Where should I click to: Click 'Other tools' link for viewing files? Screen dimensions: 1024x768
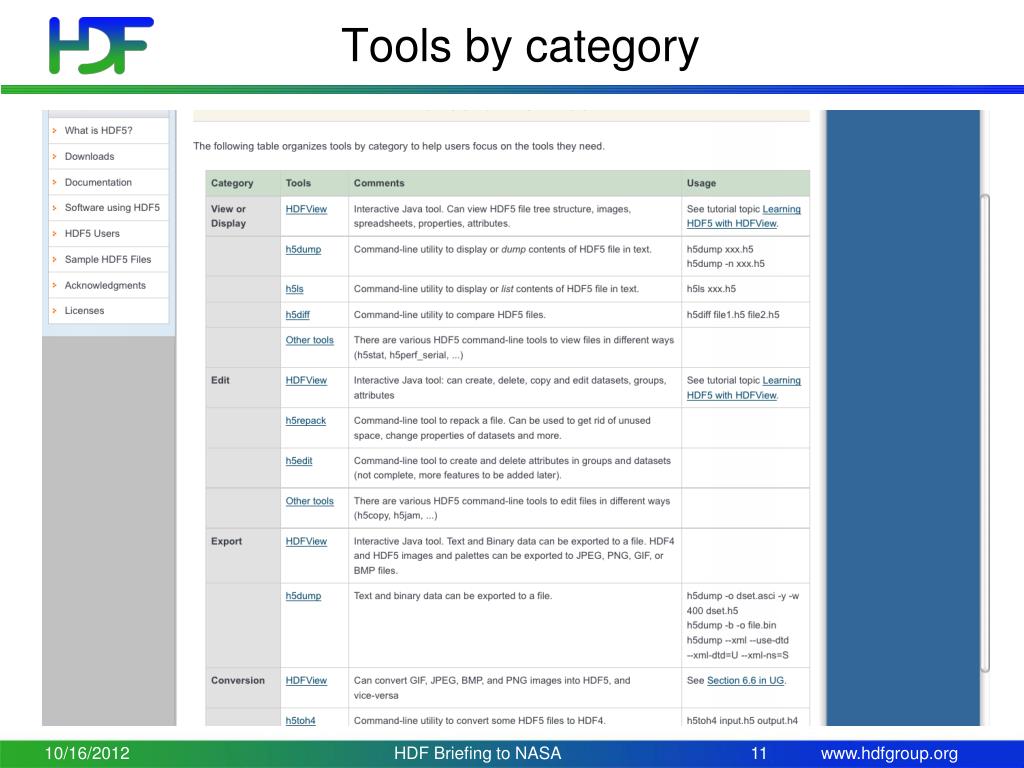point(310,340)
